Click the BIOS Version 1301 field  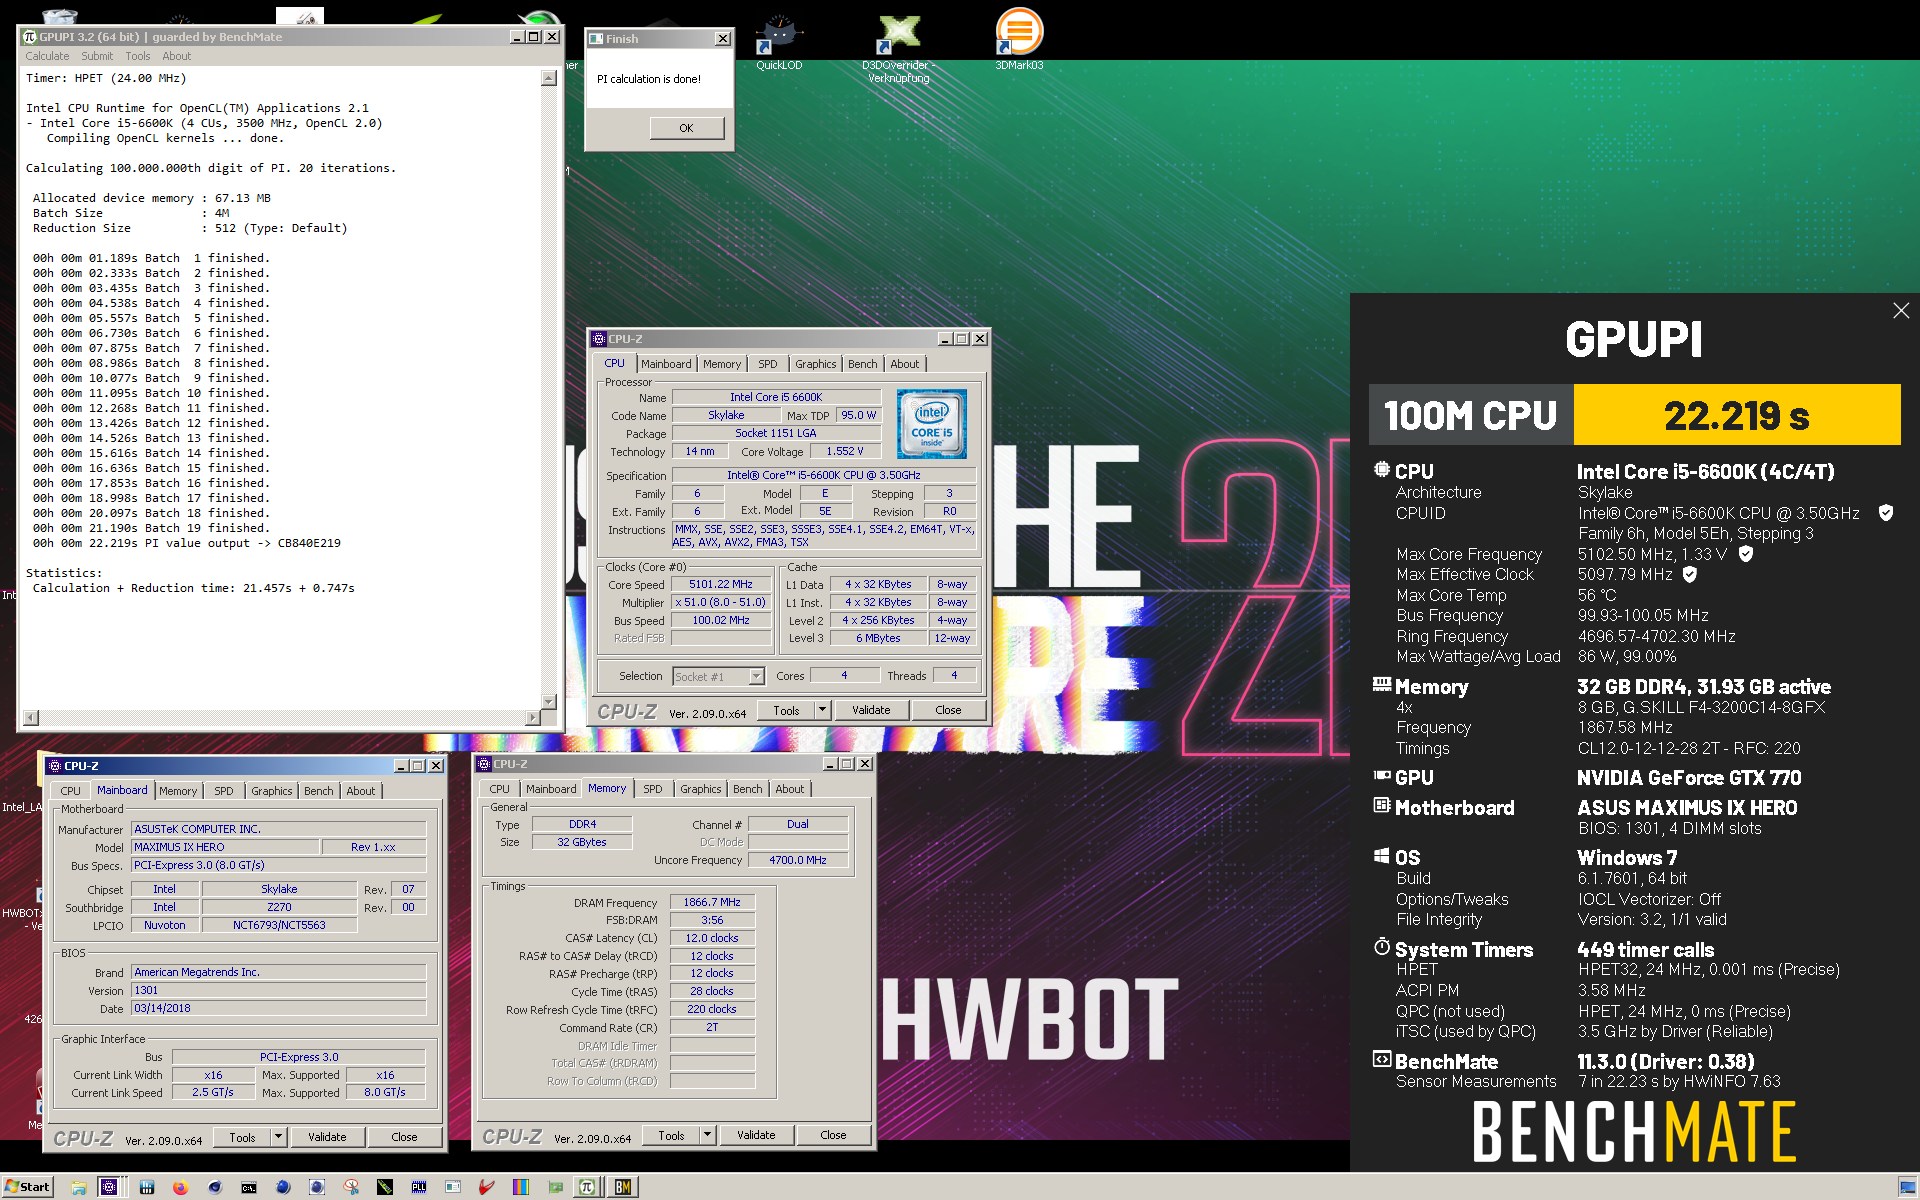coord(279,990)
